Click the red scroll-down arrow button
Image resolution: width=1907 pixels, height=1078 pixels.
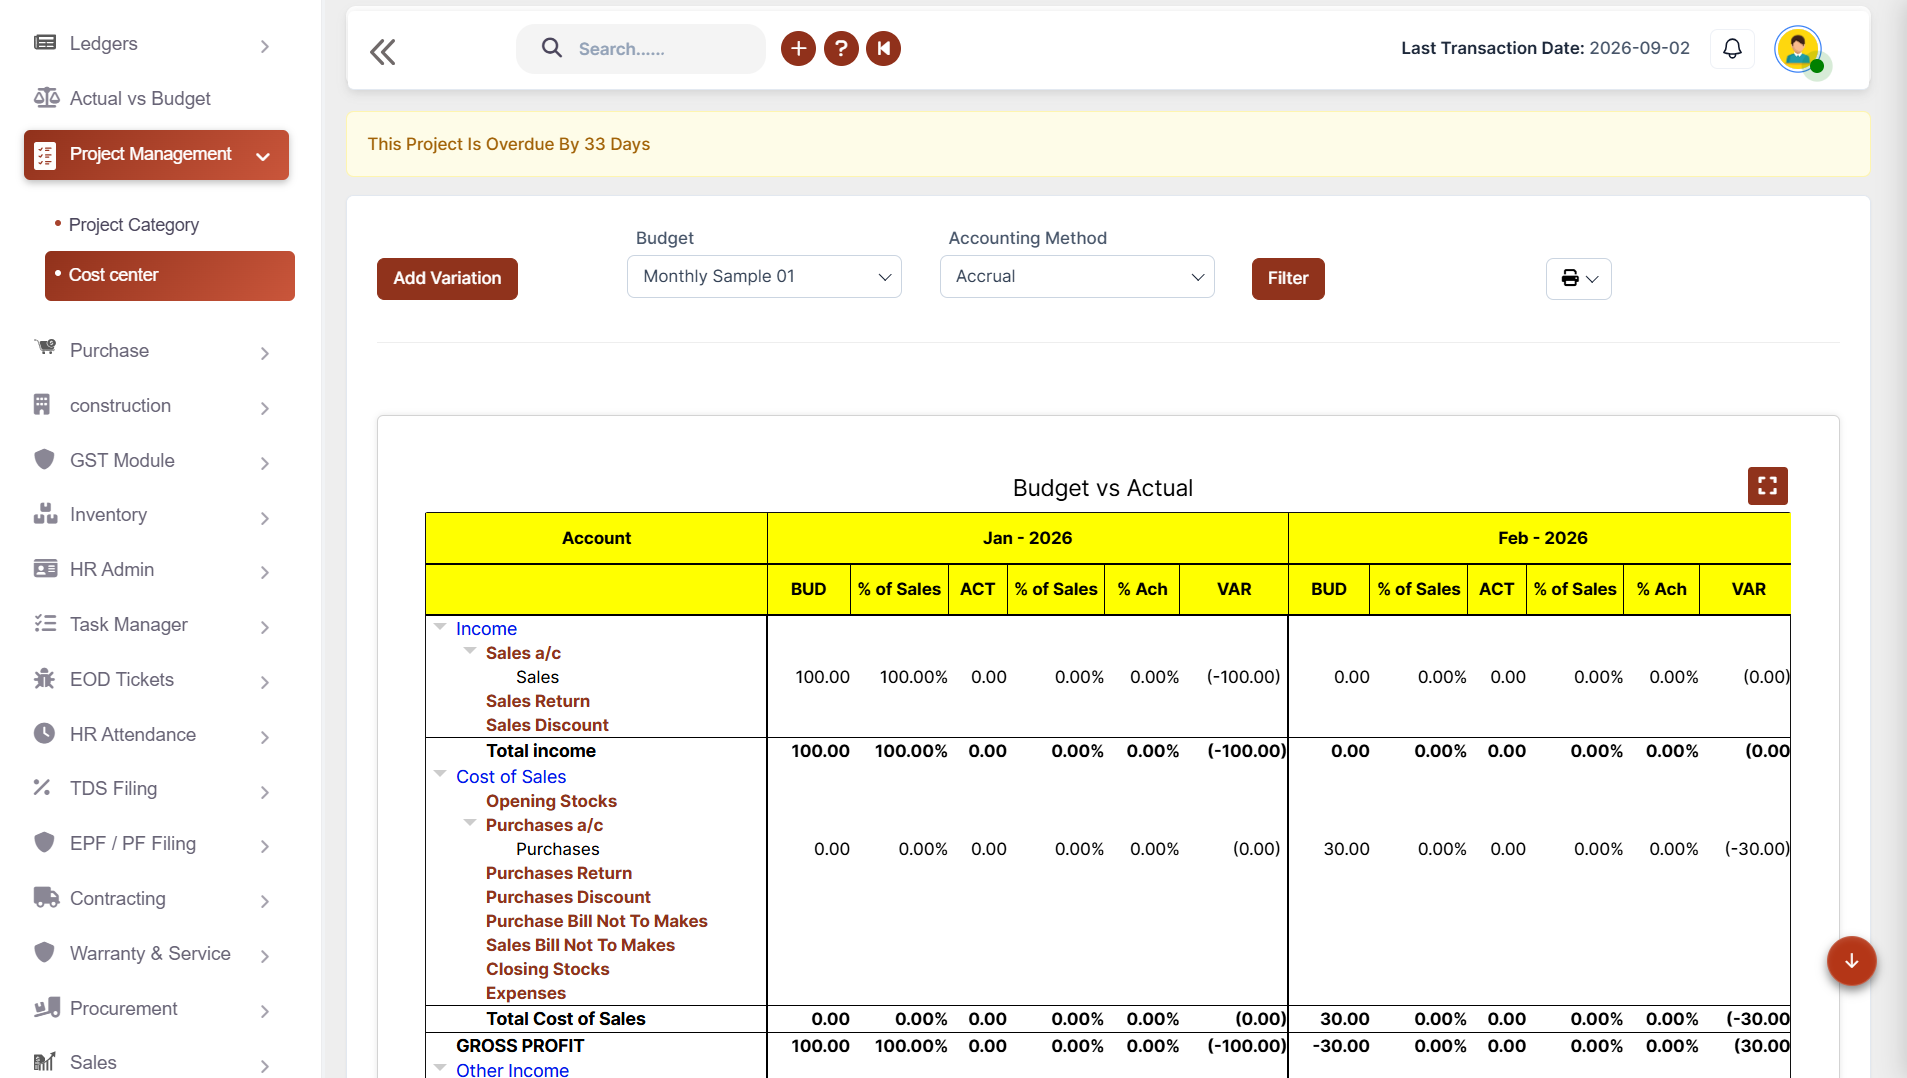(x=1851, y=961)
